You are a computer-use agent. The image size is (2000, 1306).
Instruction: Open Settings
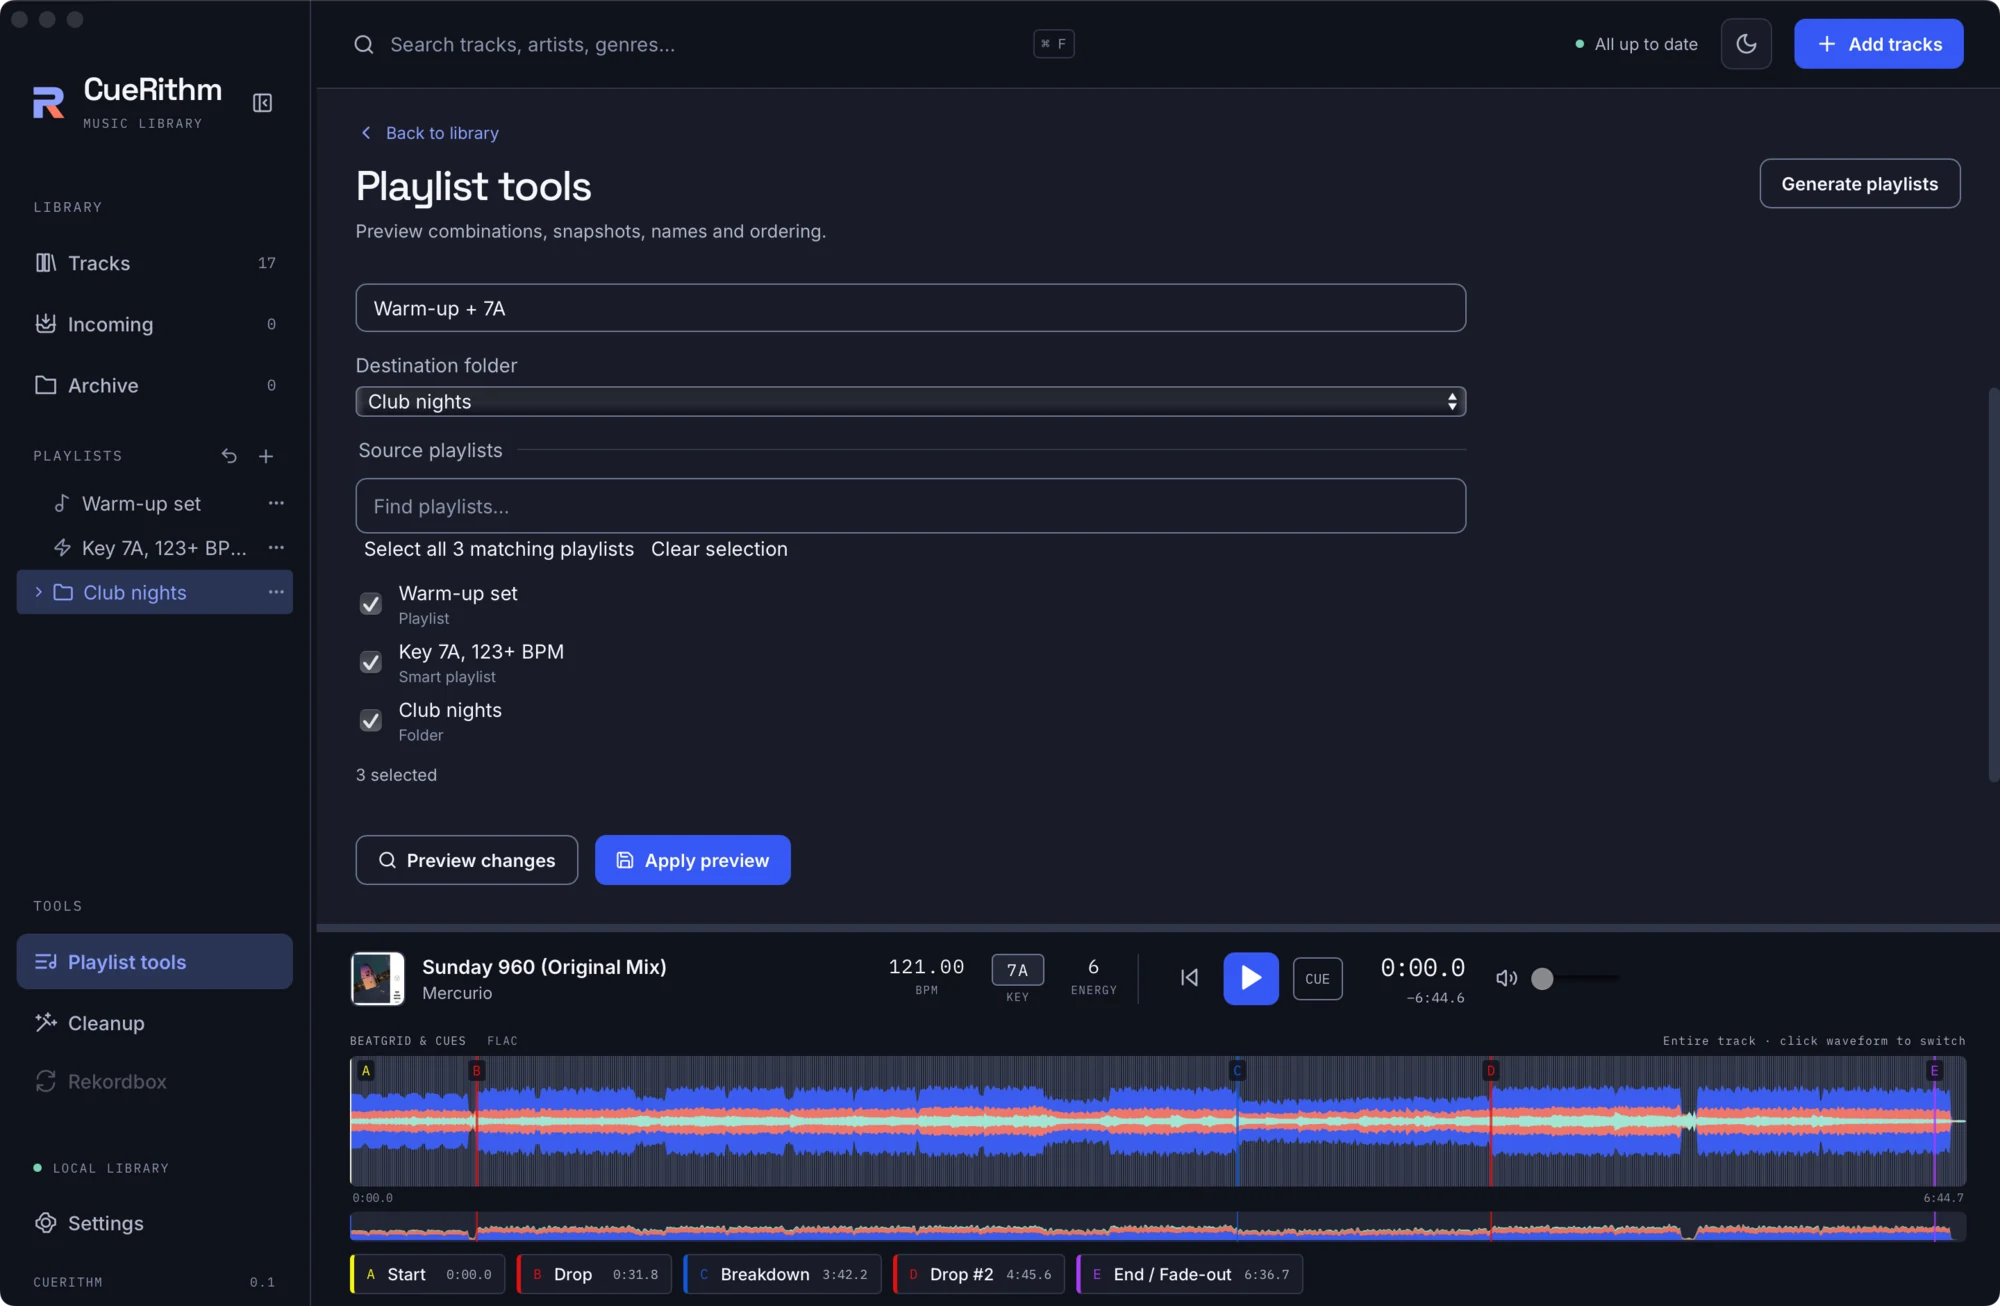click(x=155, y=1223)
